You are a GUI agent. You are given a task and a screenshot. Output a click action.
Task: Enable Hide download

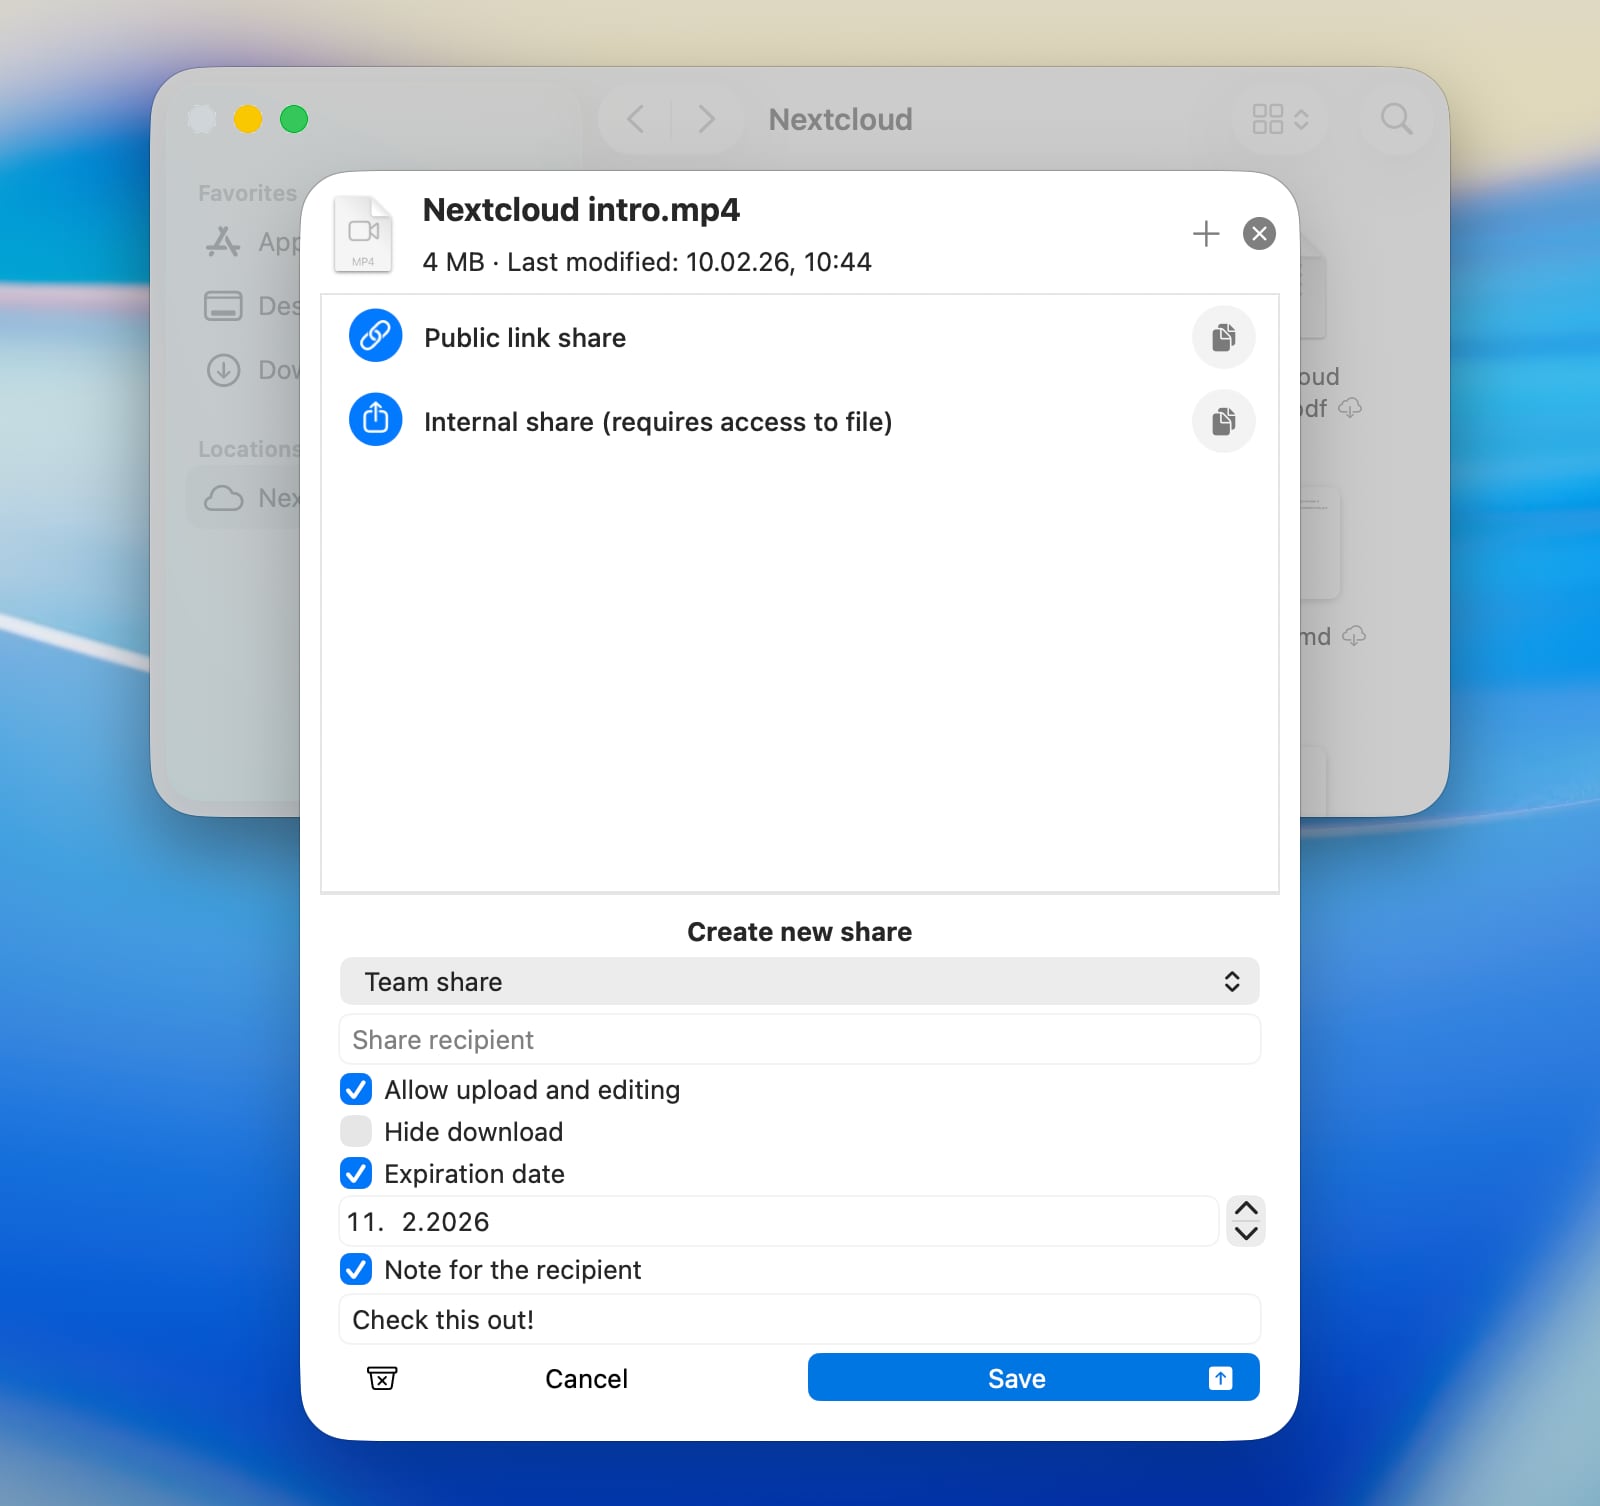pos(356,1131)
